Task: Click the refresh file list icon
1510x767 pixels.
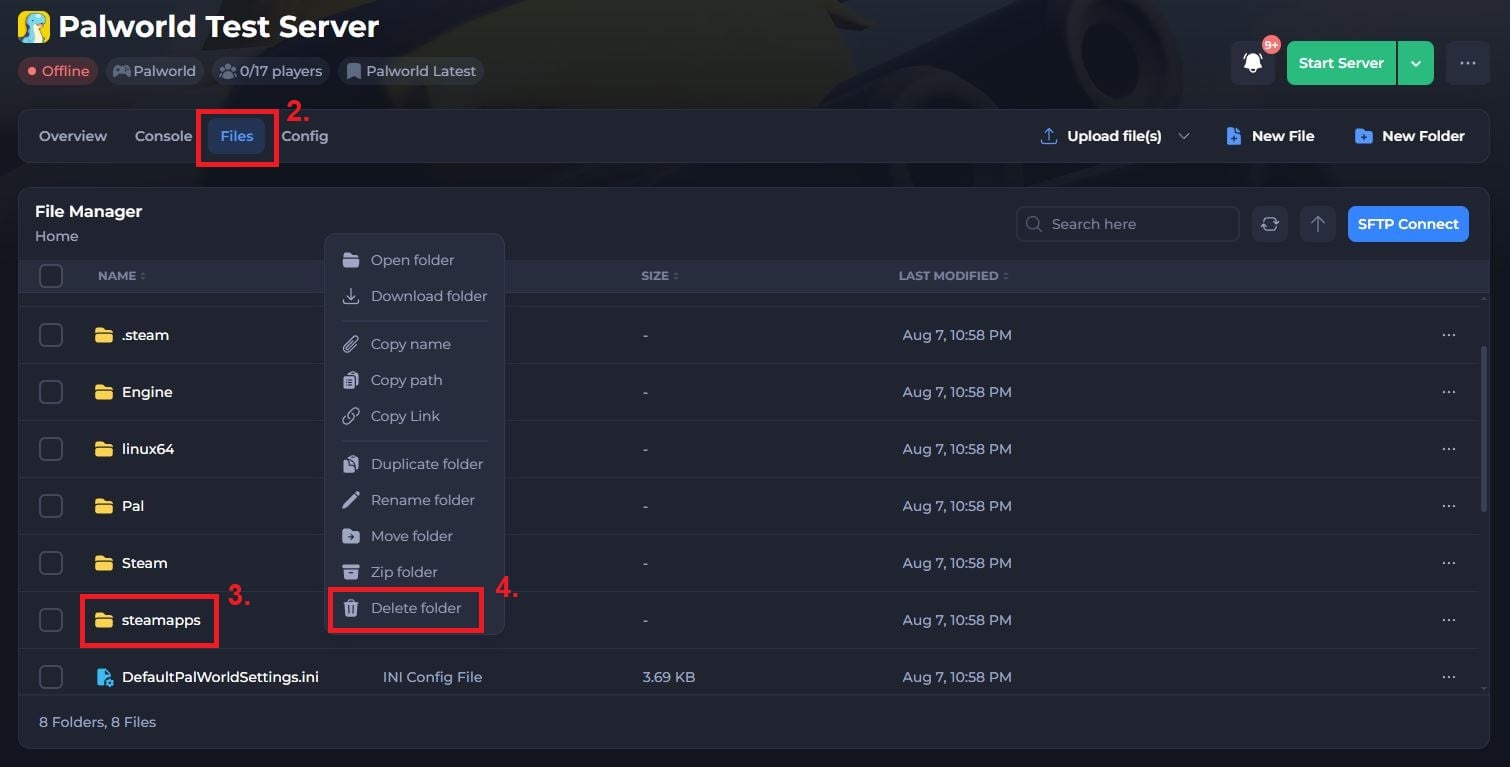Action: 1270,224
